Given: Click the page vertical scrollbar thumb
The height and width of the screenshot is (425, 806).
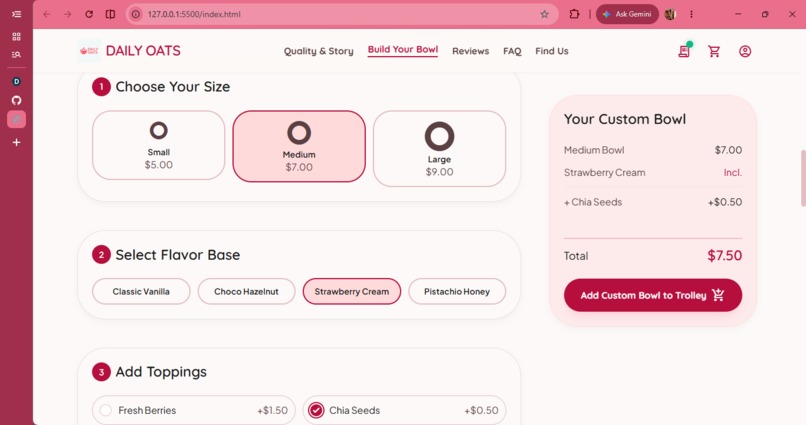Looking at the screenshot, I should [802, 178].
